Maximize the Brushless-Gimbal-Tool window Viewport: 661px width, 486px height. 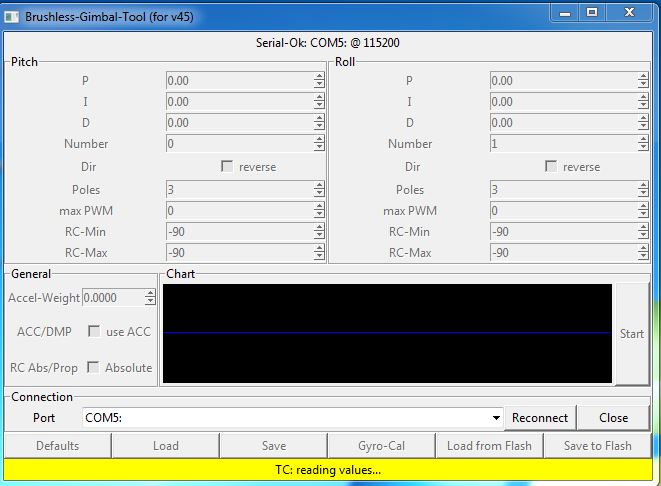tap(592, 13)
